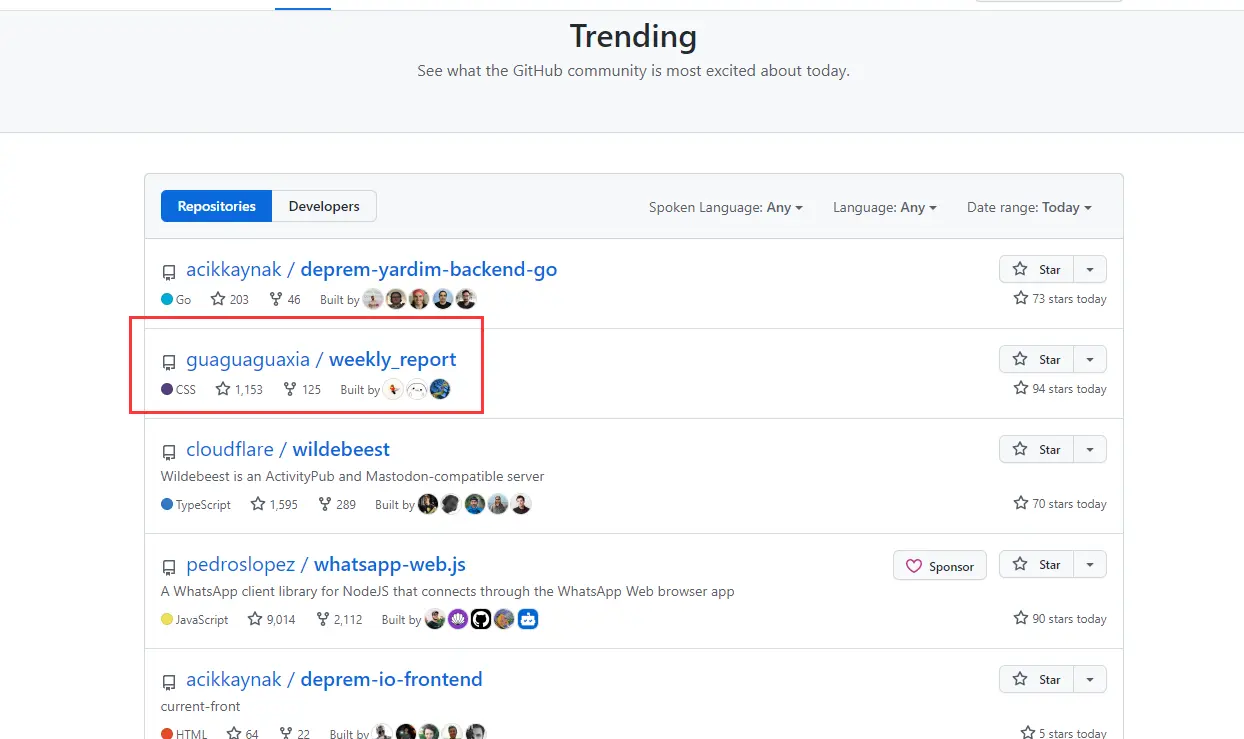Open last contributor avatar of wildebeest
1244x739 pixels.
point(521,504)
